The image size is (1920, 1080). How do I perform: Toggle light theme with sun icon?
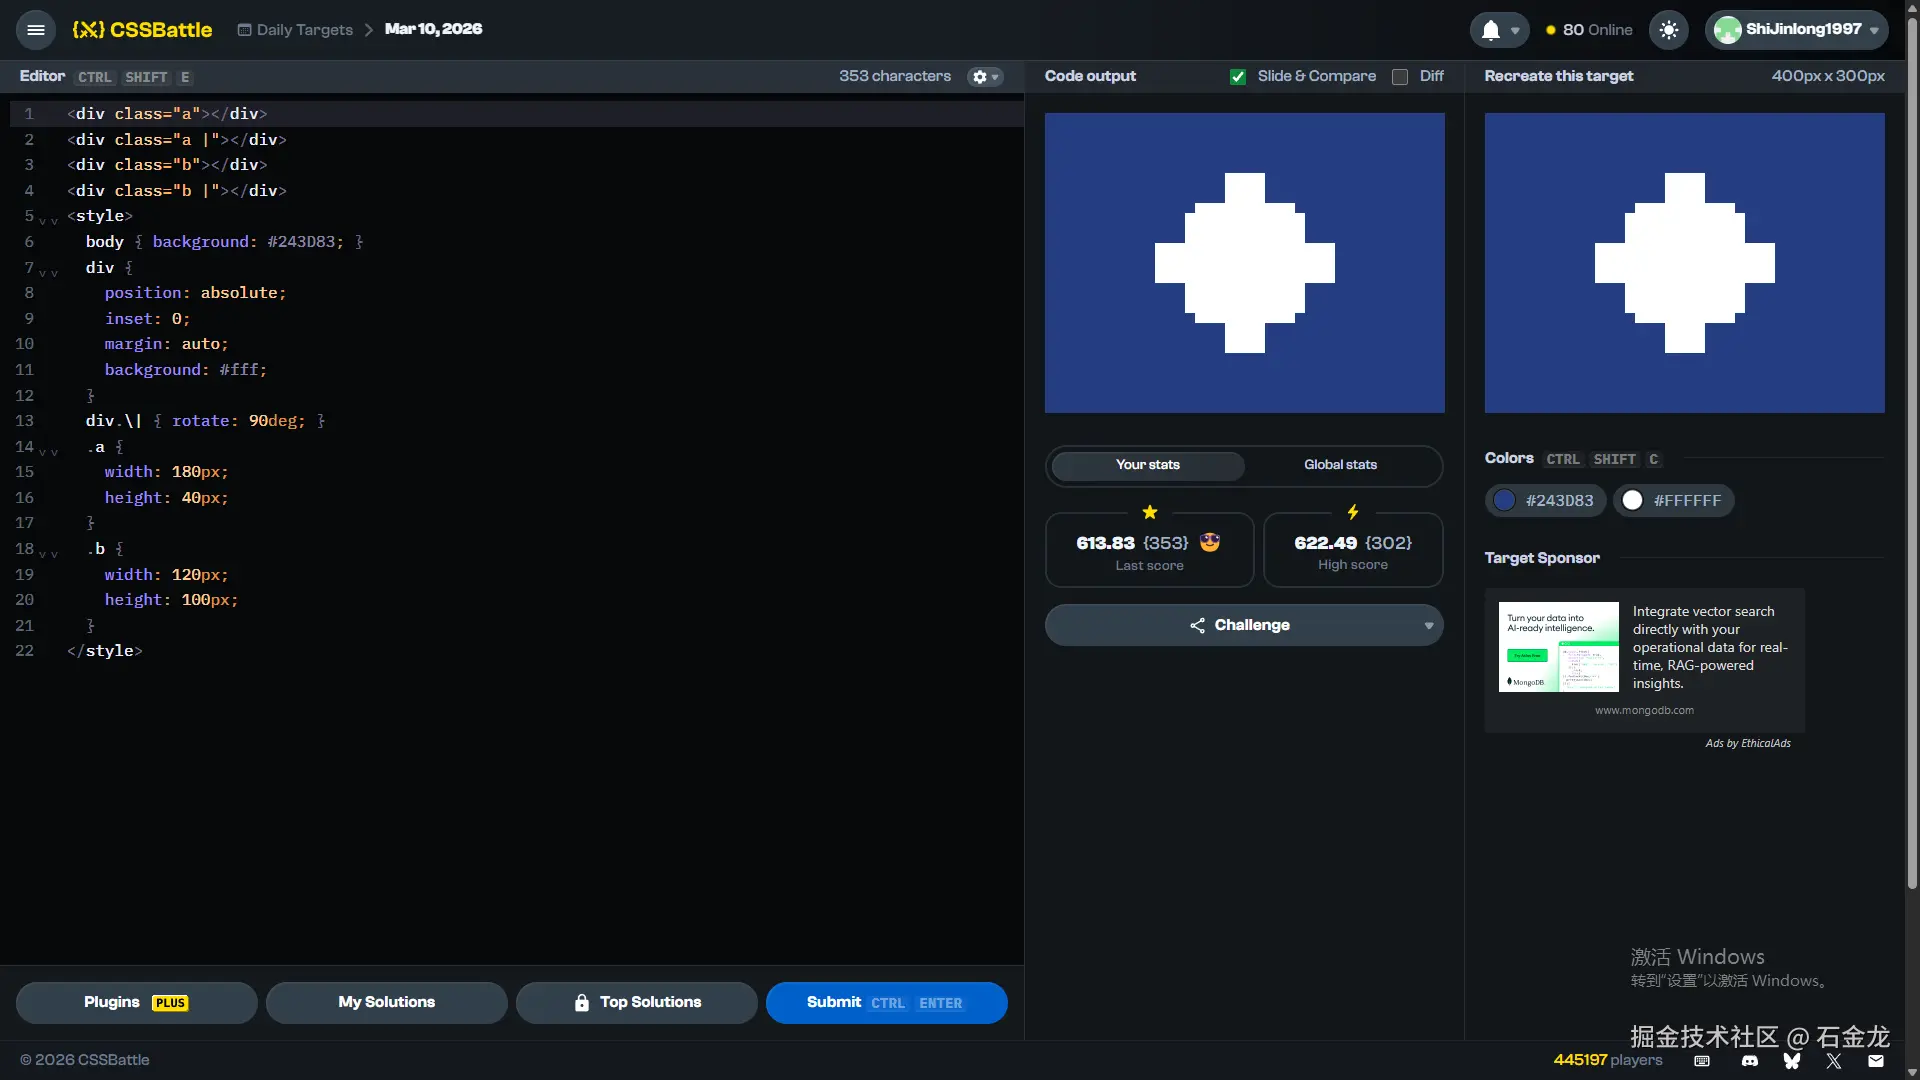point(1668,30)
